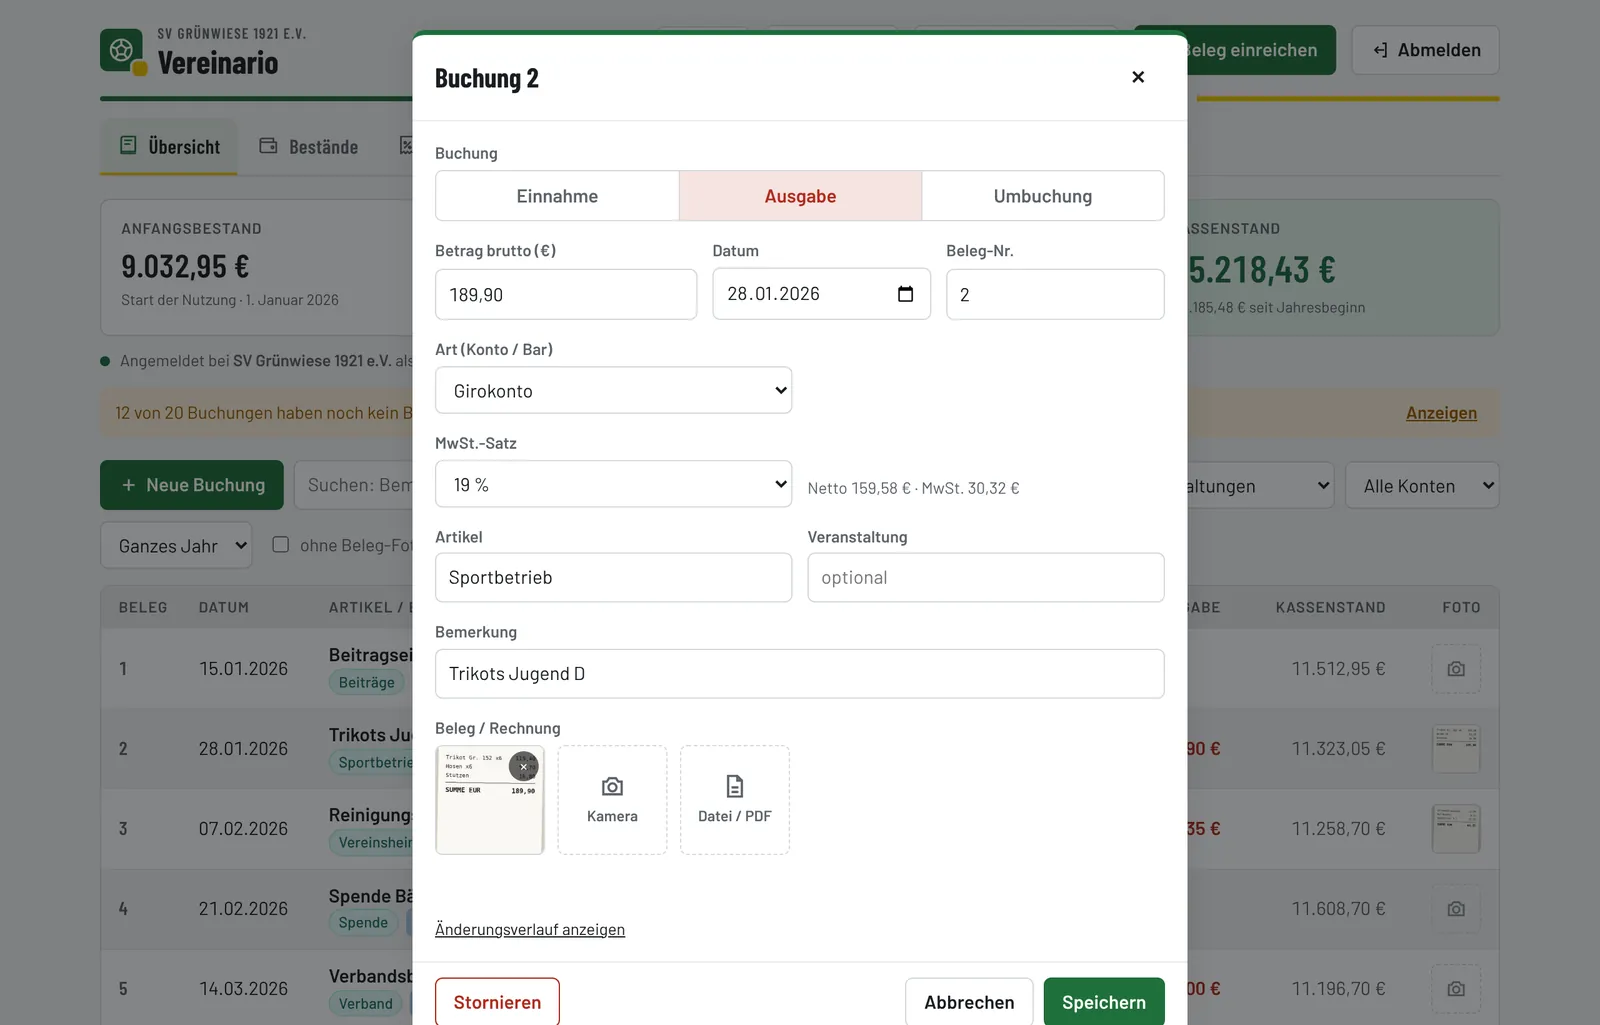Switch to the Bestände tab

point(308,147)
